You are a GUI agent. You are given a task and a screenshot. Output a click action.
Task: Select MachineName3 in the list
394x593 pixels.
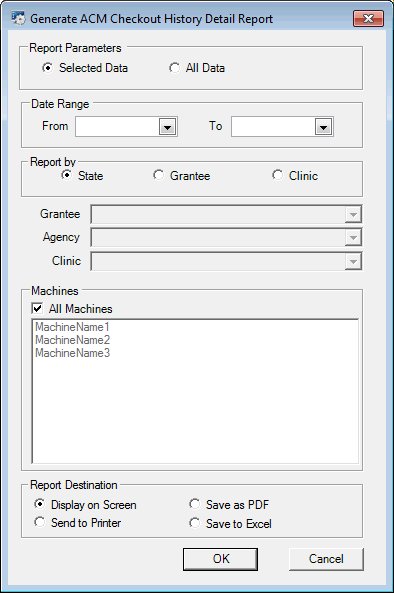click(73, 353)
